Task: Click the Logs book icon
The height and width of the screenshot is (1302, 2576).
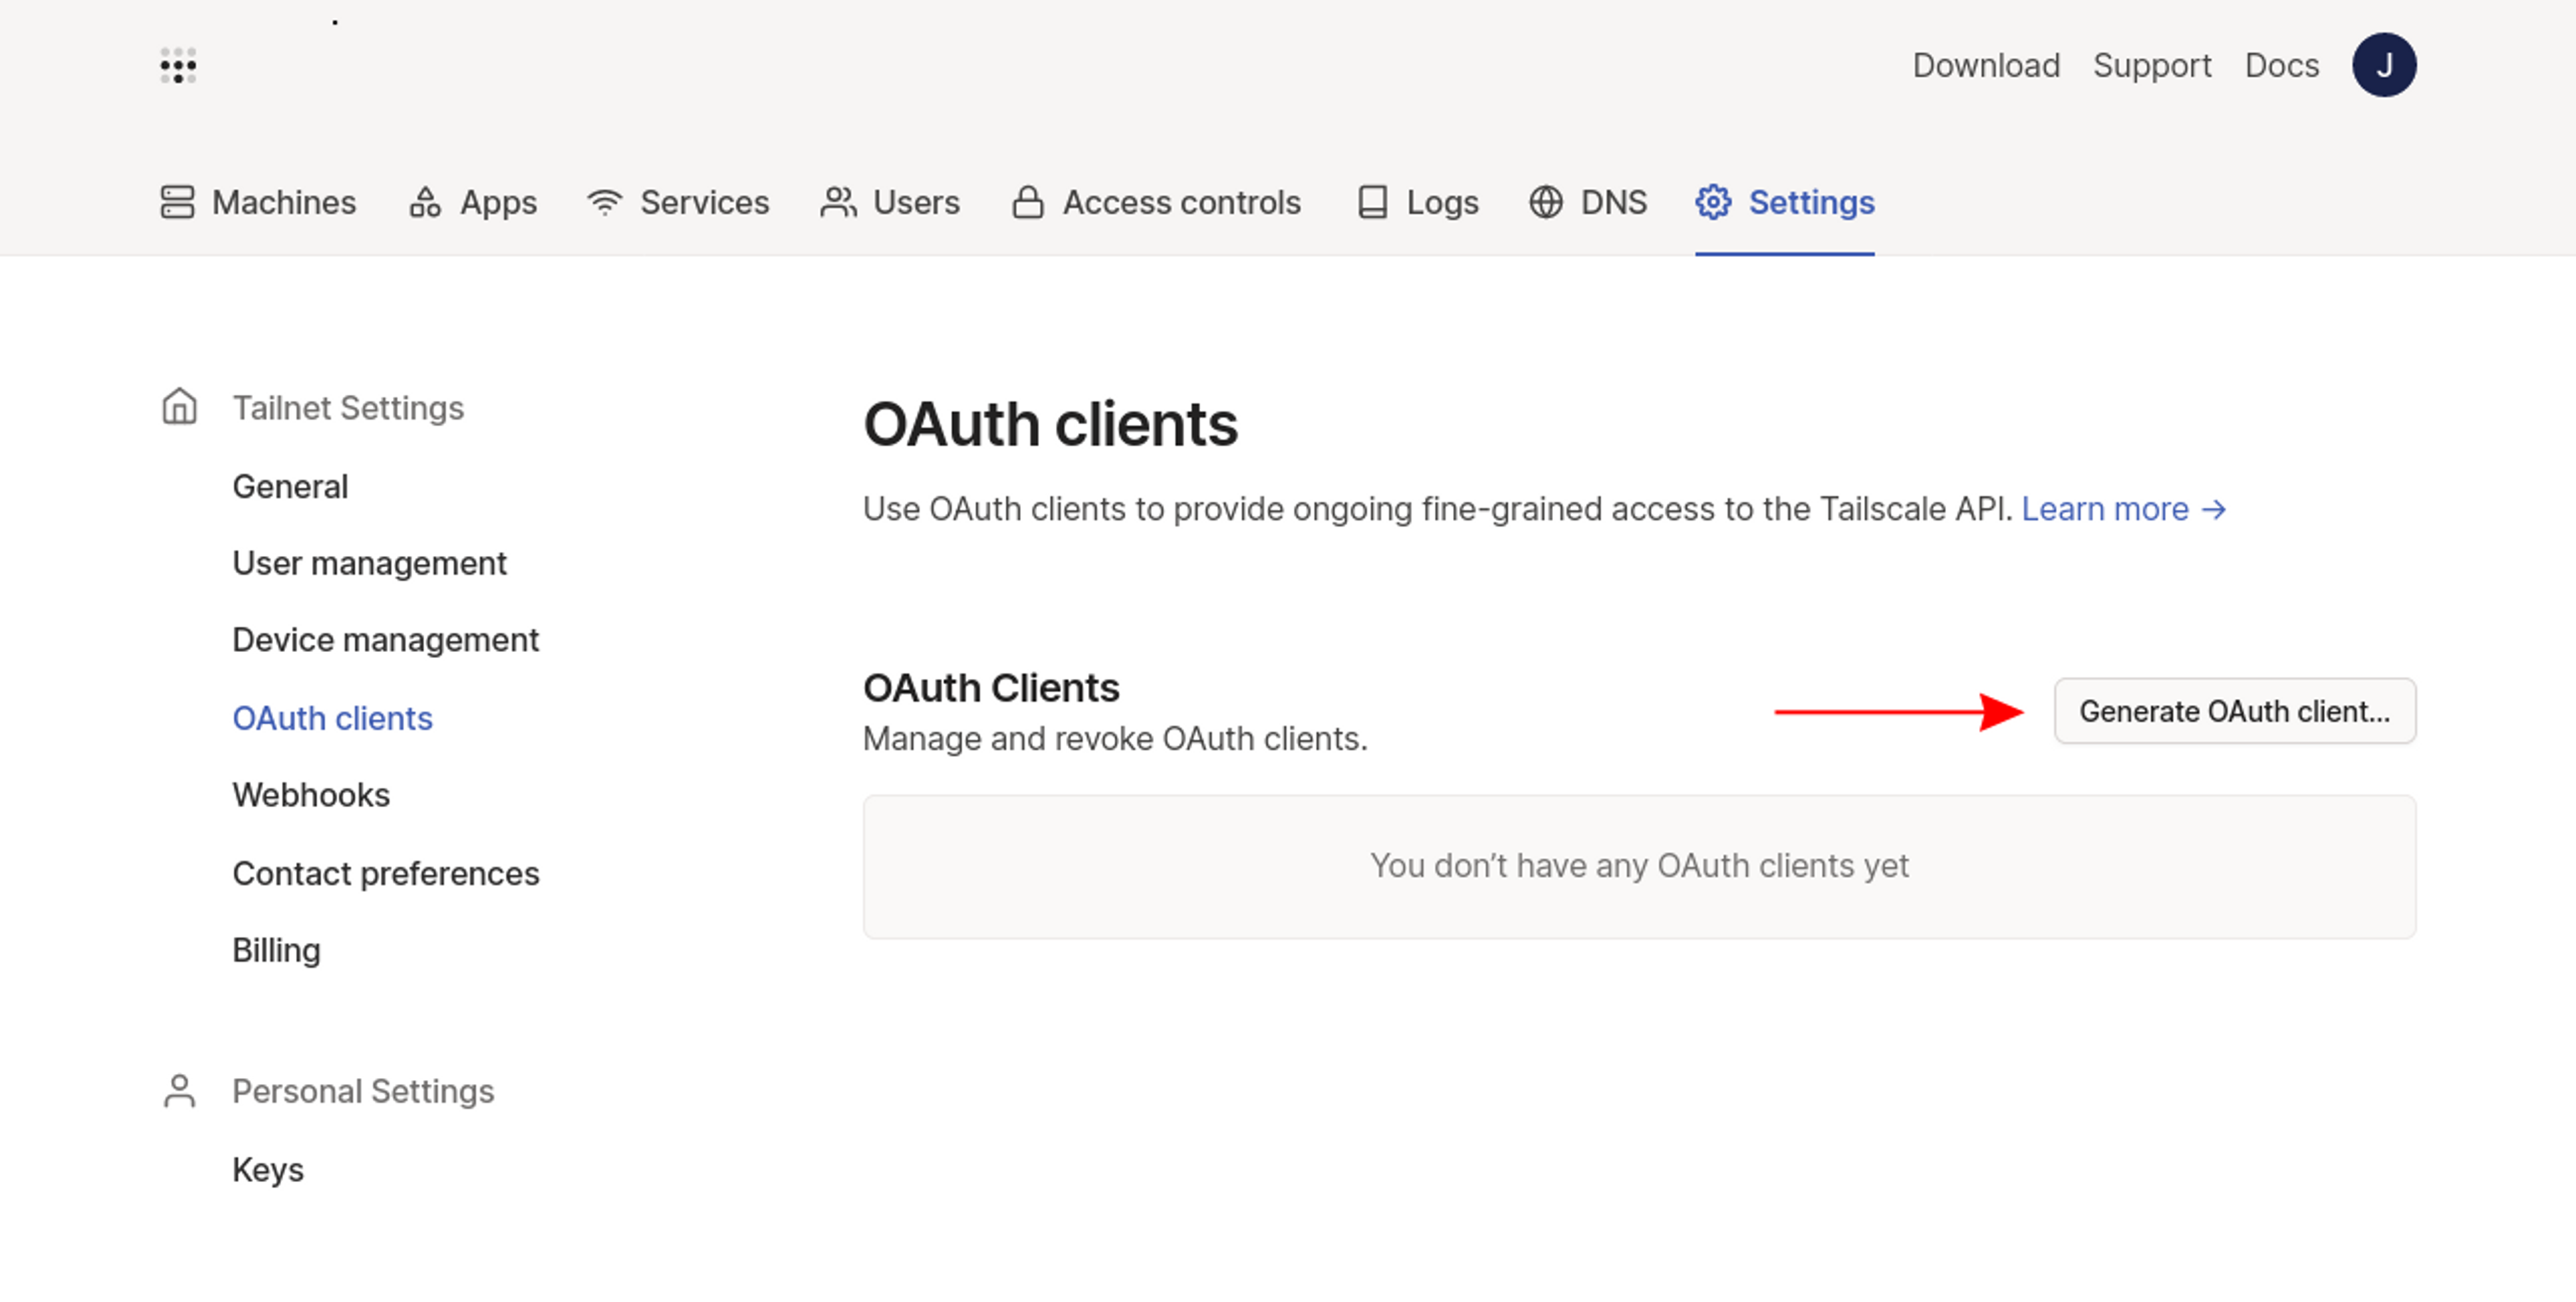Action: (x=1372, y=203)
